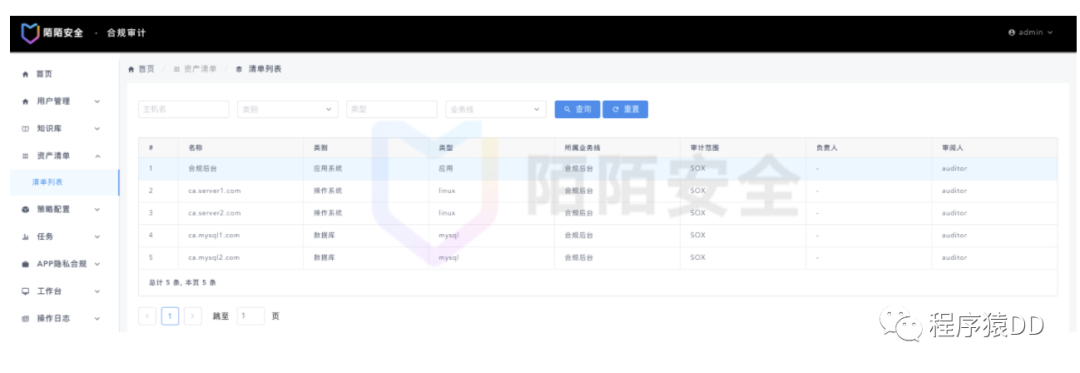Open the admin account dropdown arrow
Viewport: 1080px width, 373px height.
[x=1050, y=32]
